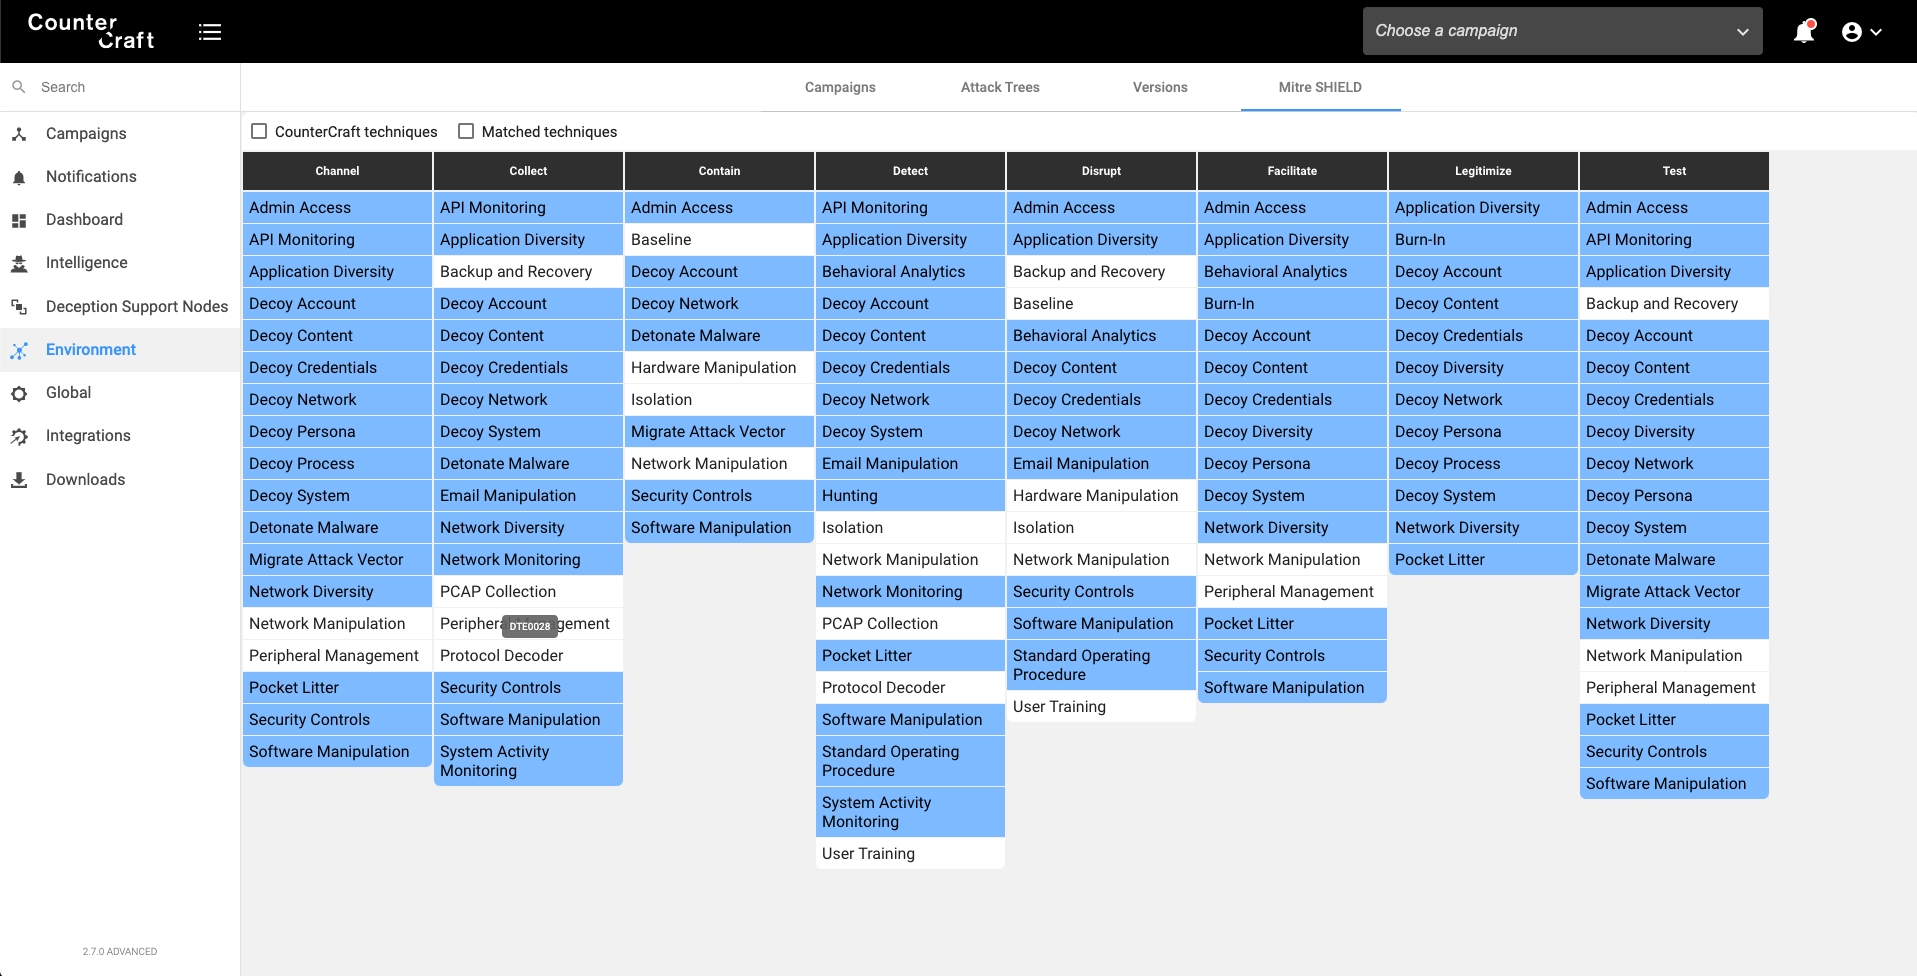Select Migrate Attack Vector in Test
The height and width of the screenshot is (976, 1917).
1674,592
